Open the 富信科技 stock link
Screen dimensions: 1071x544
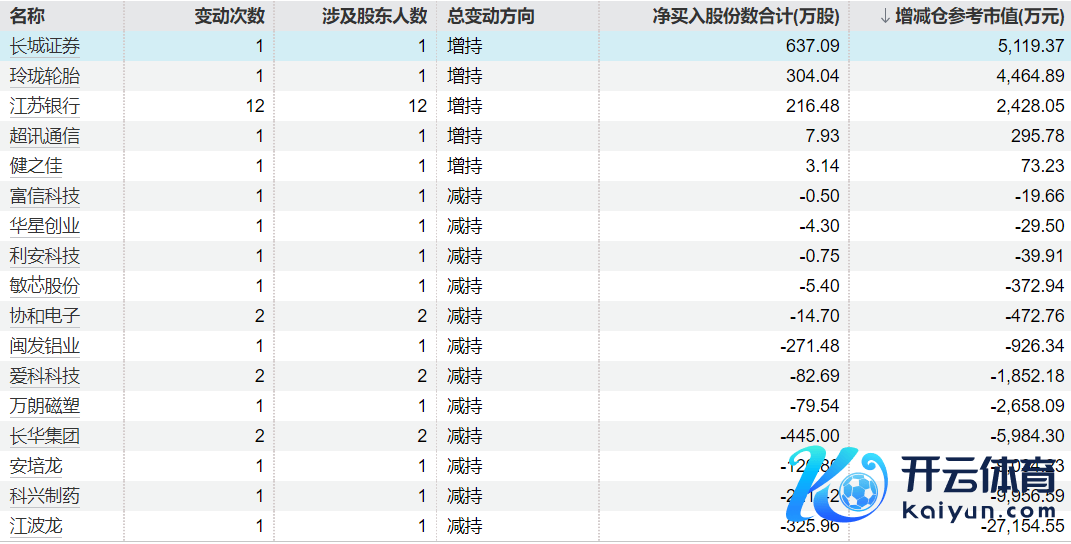point(45,196)
